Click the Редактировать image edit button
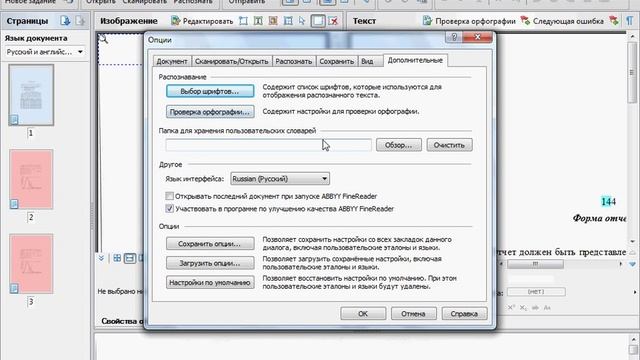The width and height of the screenshot is (640, 360). click(202, 21)
